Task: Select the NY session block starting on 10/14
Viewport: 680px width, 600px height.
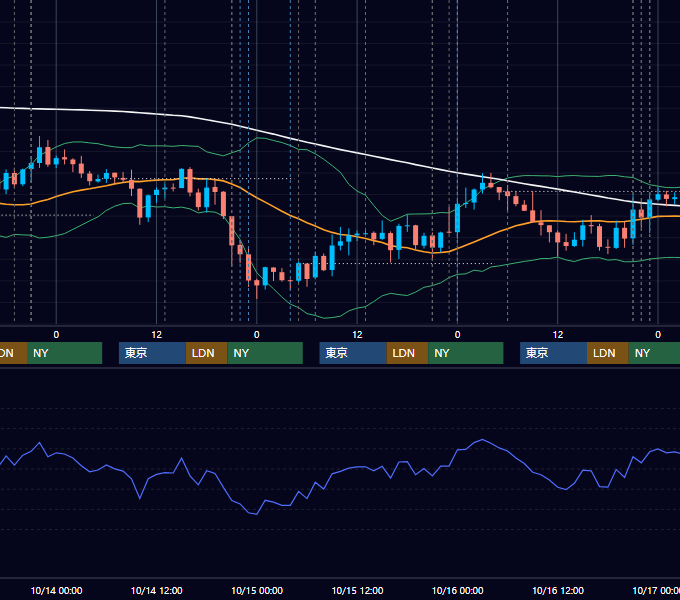Action: pyautogui.click(x=265, y=353)
